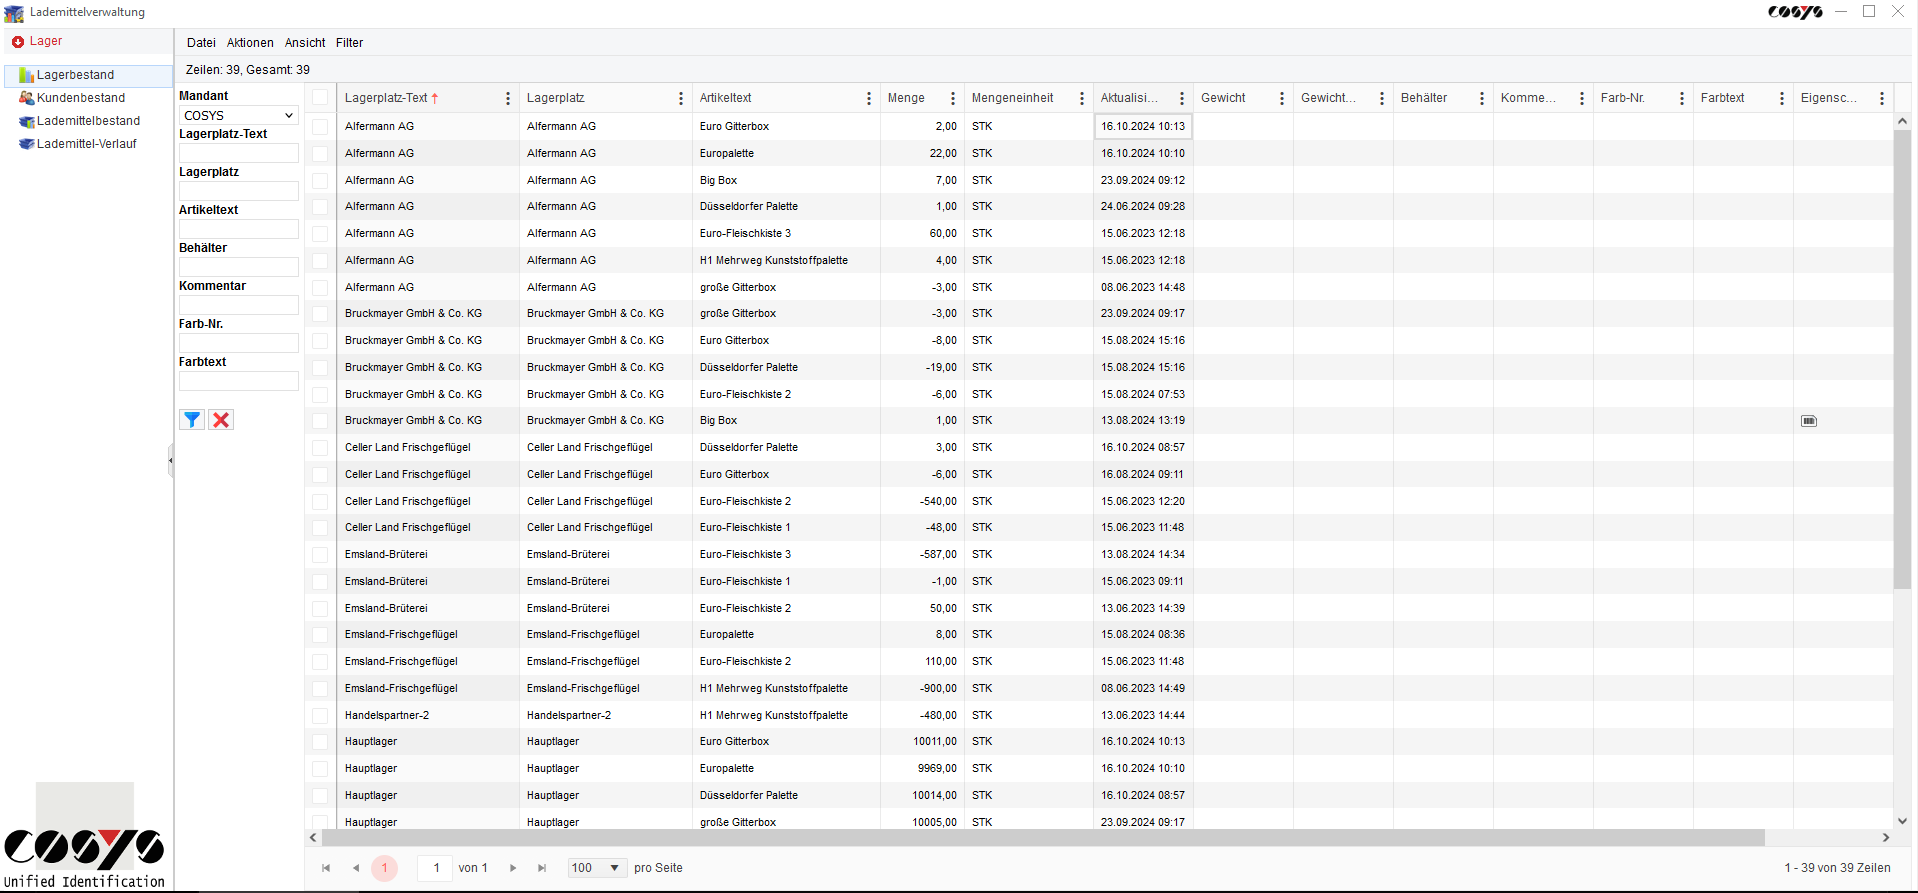This screenshot has width=1918, height=893.
Task: Open column menu of Artikeltext header
Action: 869,98
